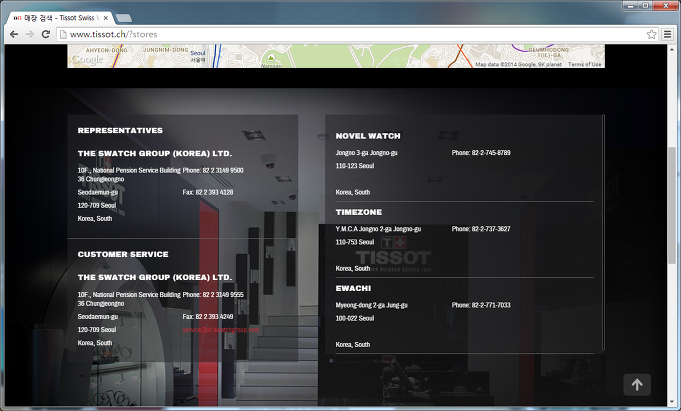
Task: Click Representatives phone 82 2 3149 9500
Action: [x=213, y=170]
